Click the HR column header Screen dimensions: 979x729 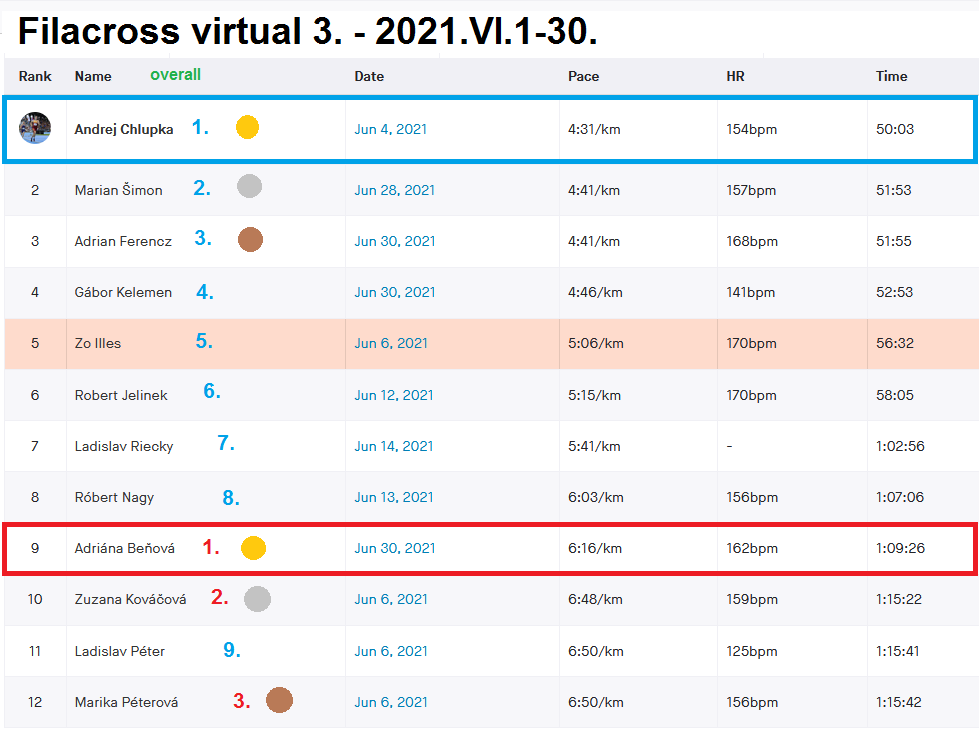pyautogui.click(x=735, y=76)
